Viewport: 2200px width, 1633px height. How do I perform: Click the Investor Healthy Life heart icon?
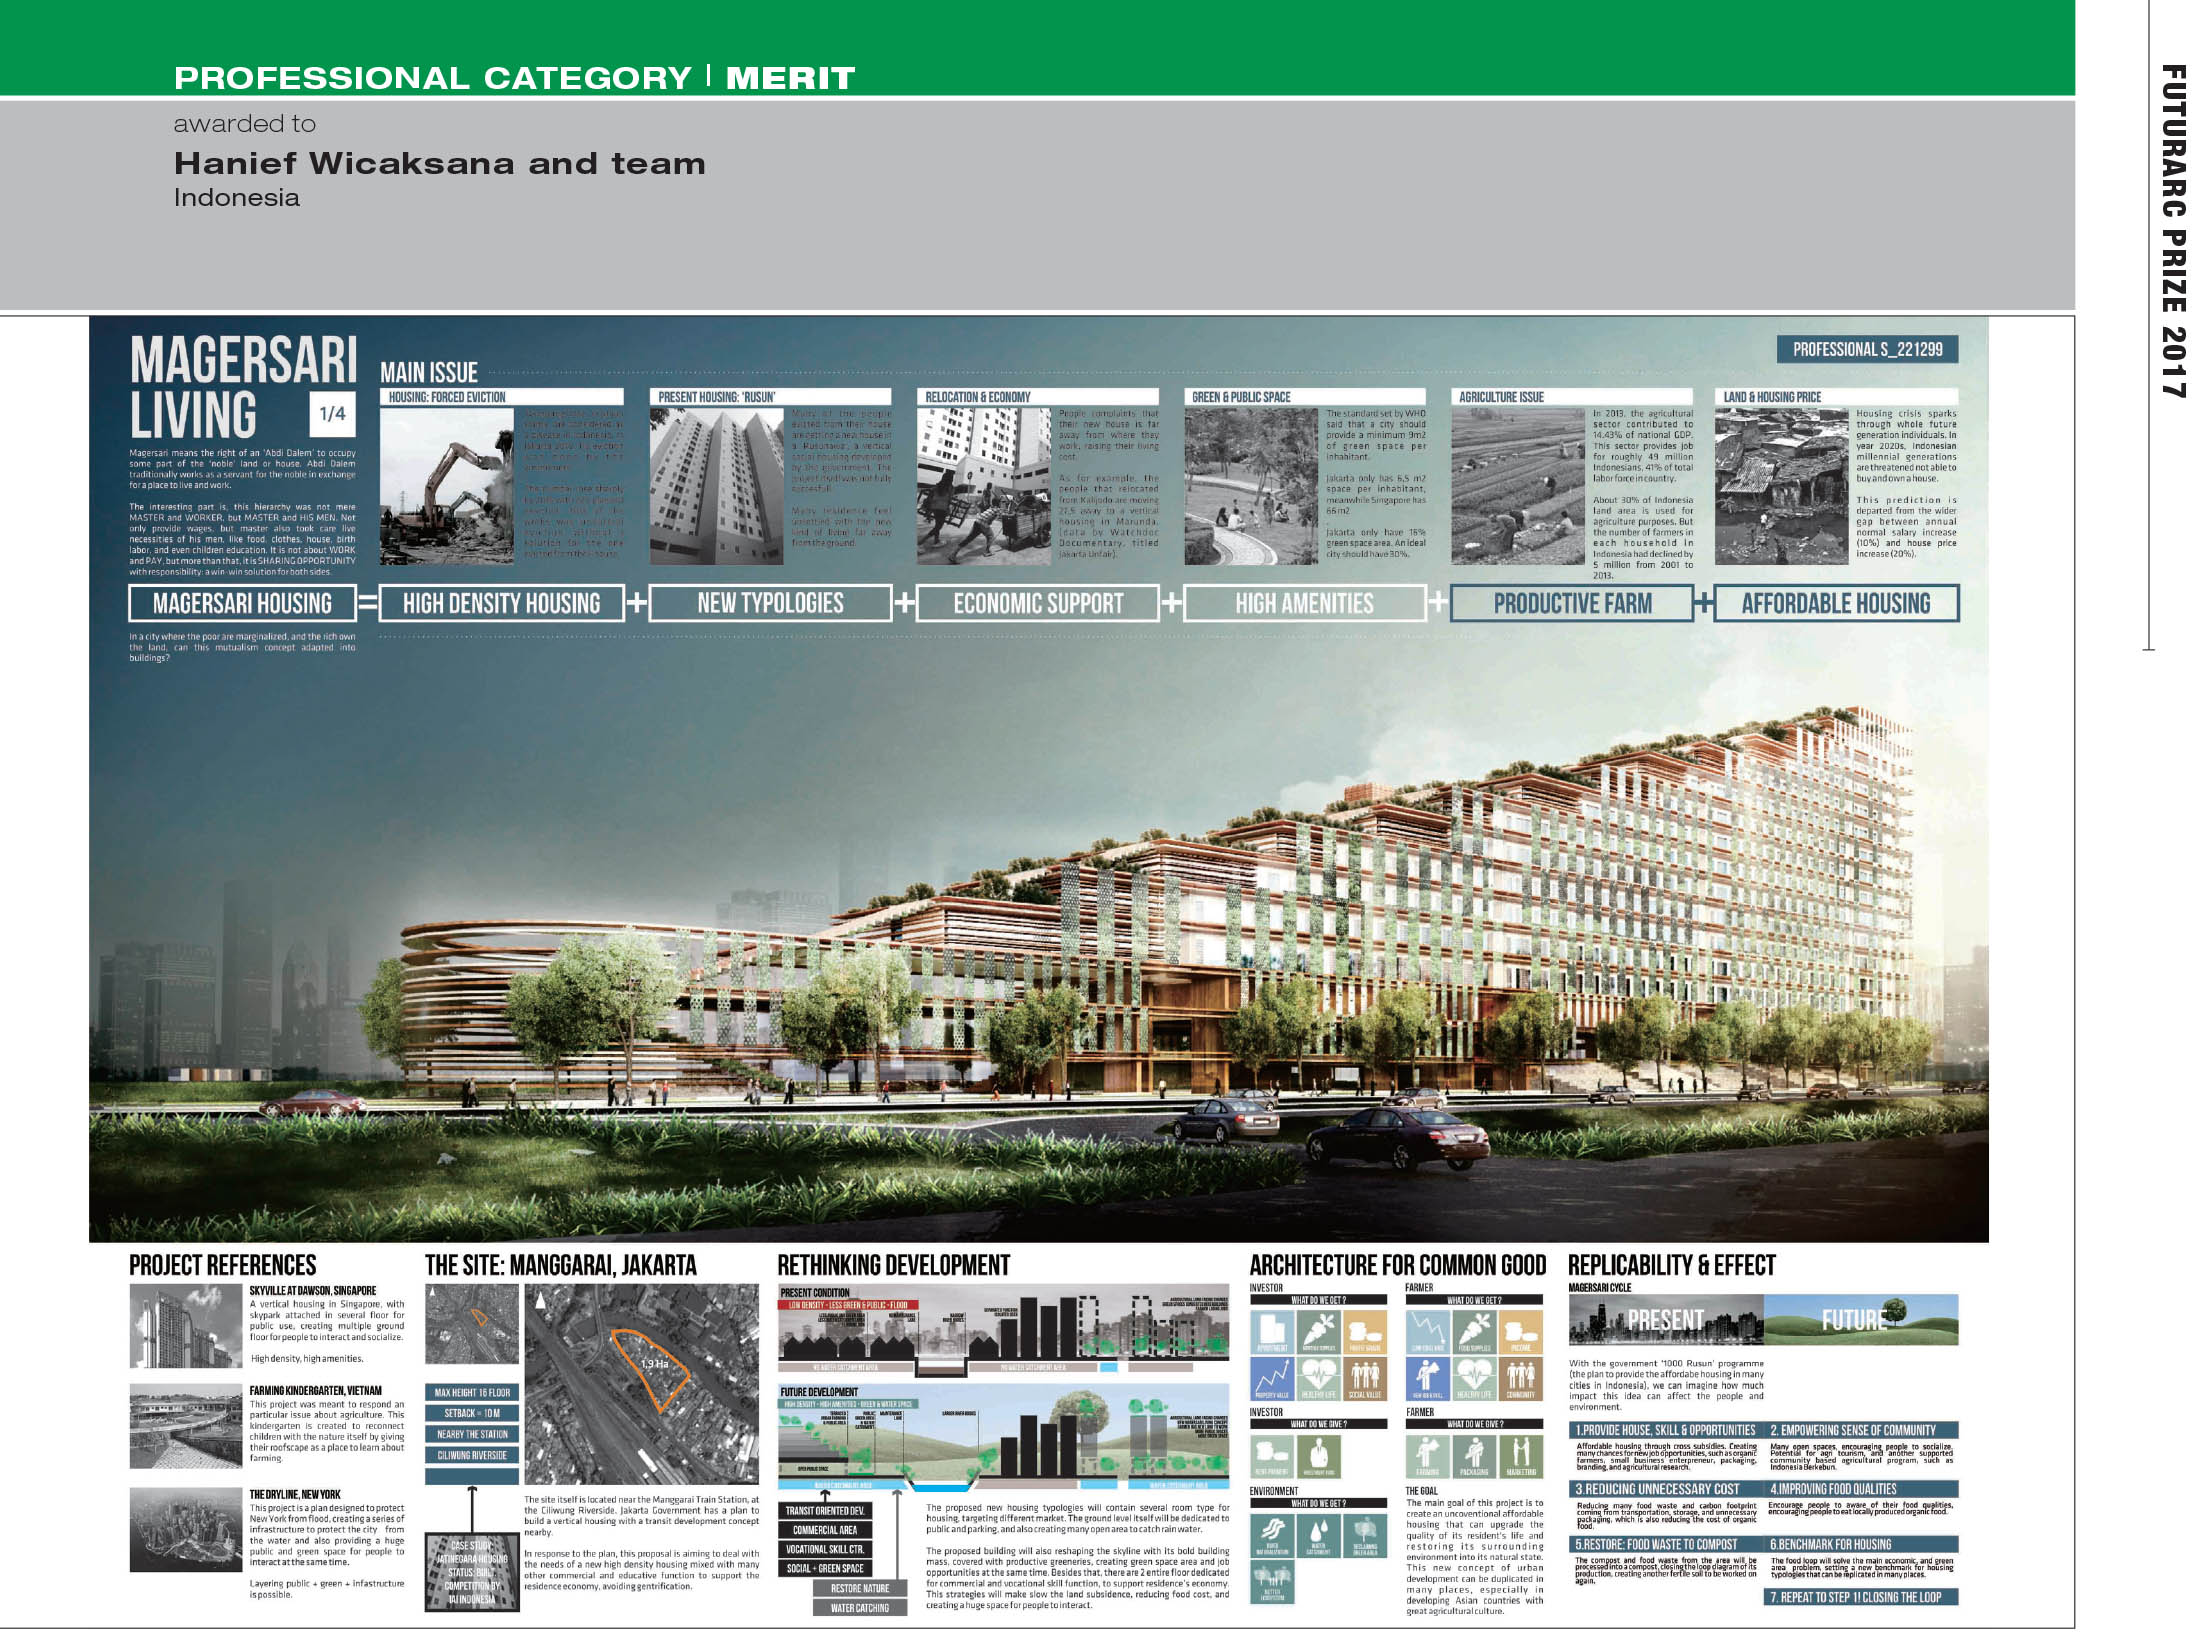[x=1319, y=1379]
